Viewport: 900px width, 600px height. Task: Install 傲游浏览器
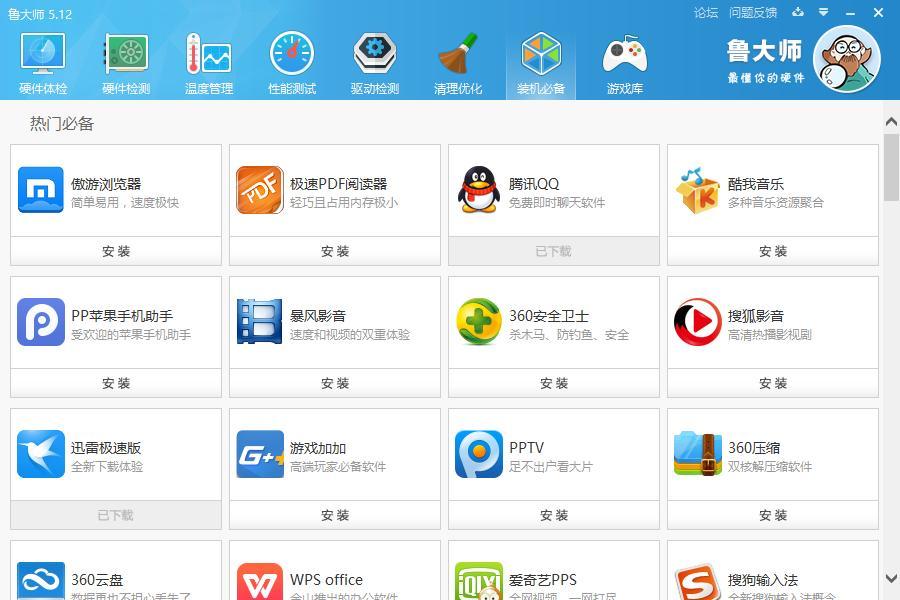pos(116,251)
